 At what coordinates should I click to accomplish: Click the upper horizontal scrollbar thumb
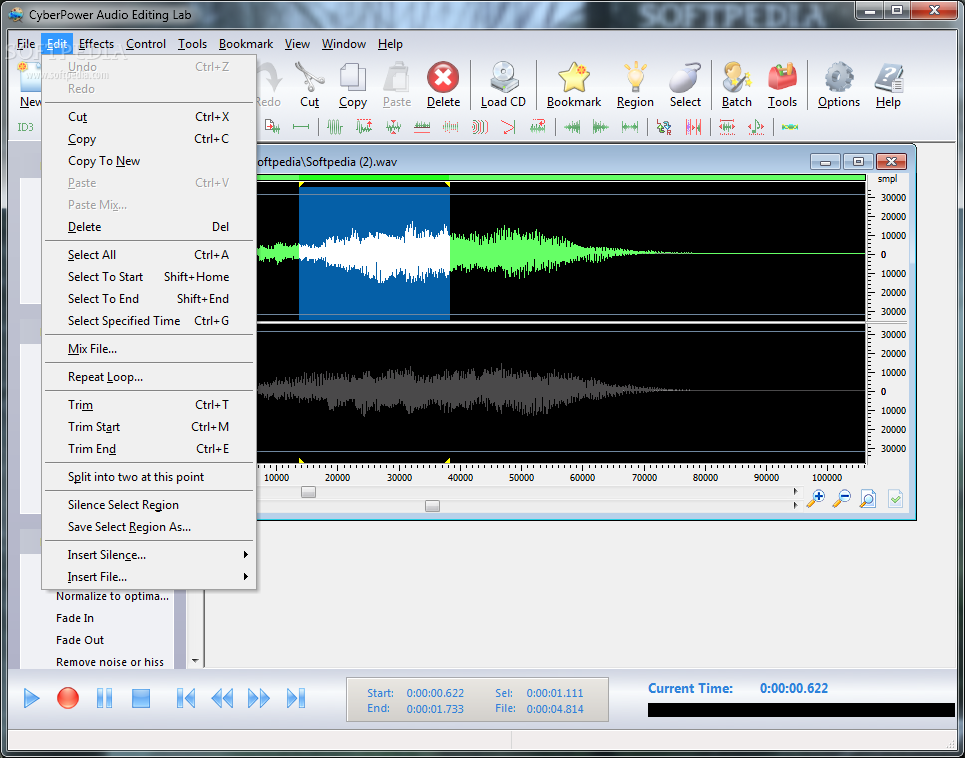pyautogui.click(x=308, y=492)
